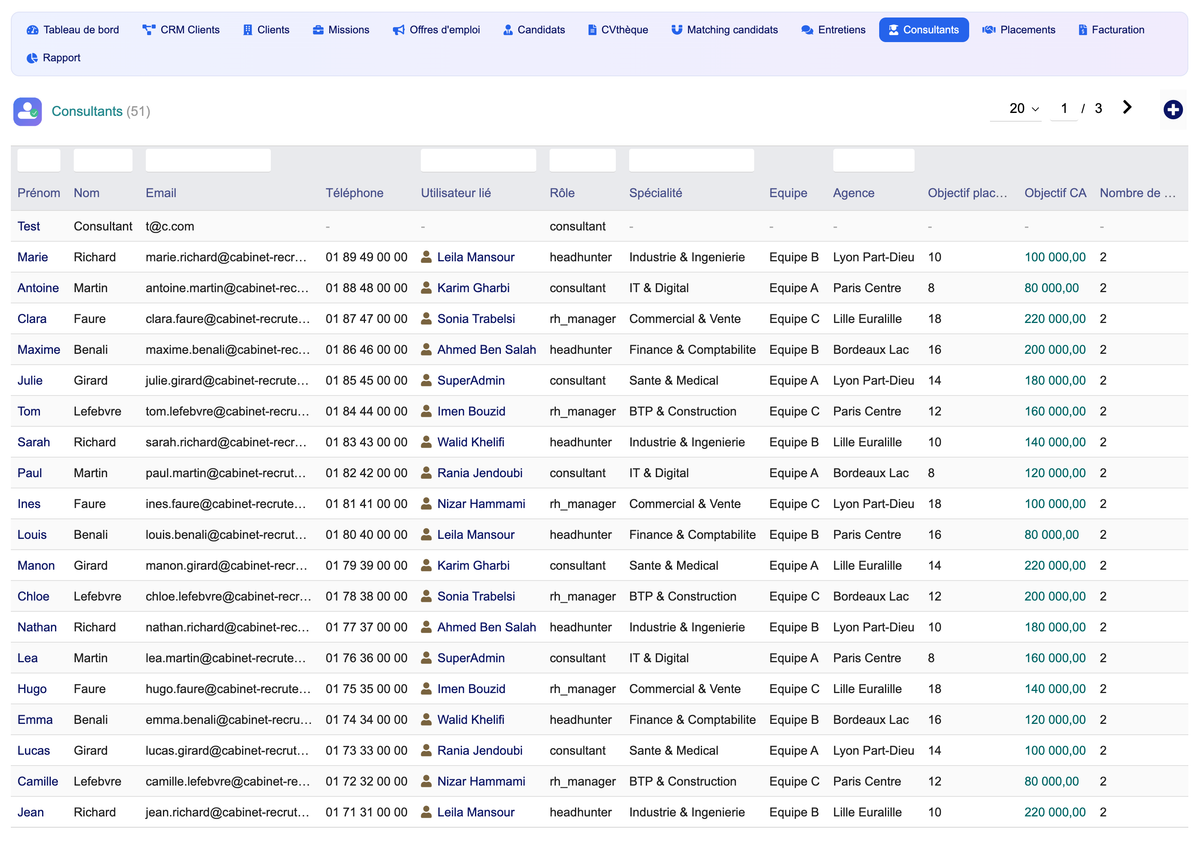This screenshot has width=1200, height=861.
Task: Open Nathan's linked user Ahmed Ben Salah
Action: pos(486,627)
